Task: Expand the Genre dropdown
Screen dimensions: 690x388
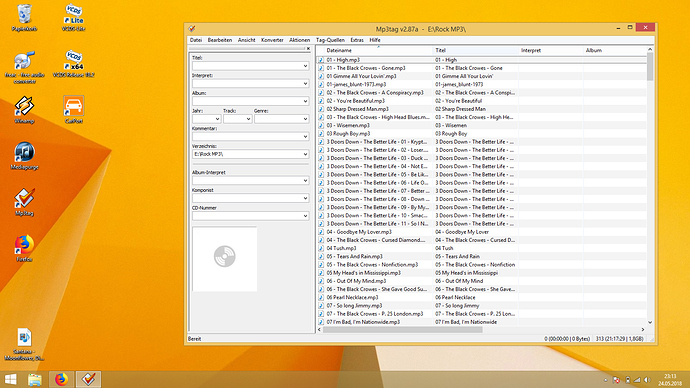Action: [305, 119]
